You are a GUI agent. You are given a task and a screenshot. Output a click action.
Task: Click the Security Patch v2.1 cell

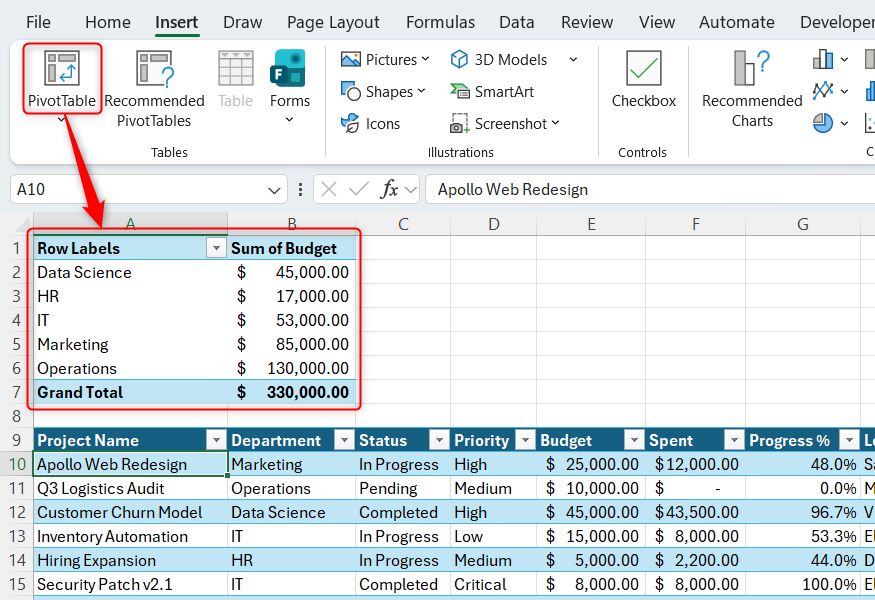click(131, 584)
